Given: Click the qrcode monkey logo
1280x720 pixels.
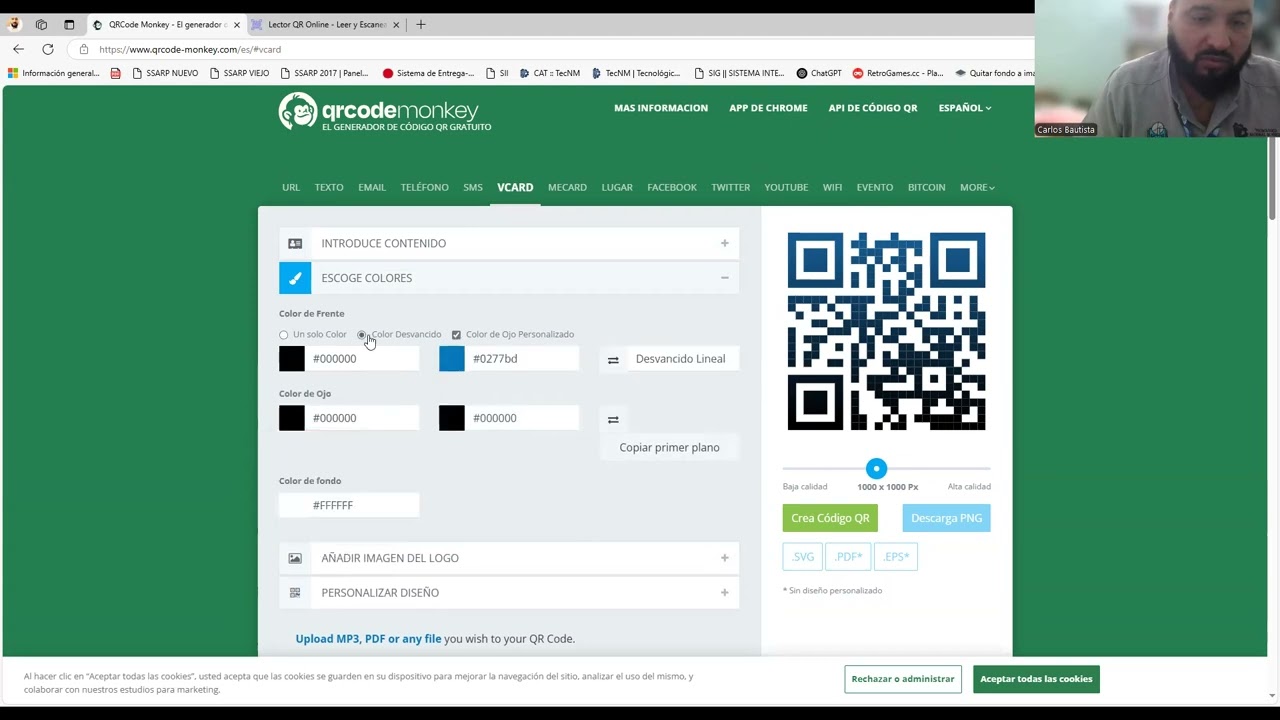Looking at the screenshot, I should pos(385,112).
